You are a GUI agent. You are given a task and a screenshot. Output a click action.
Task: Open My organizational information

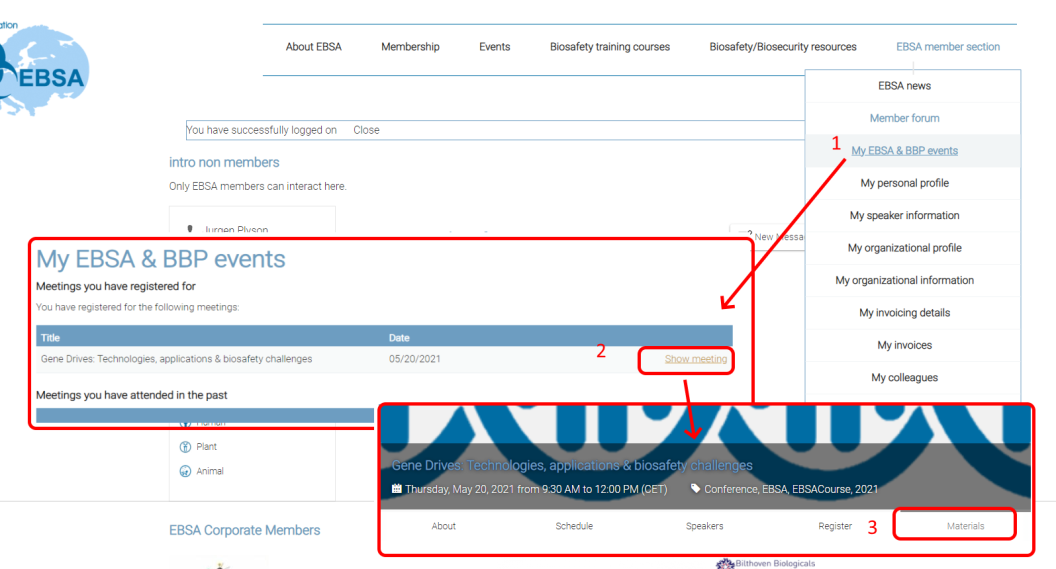pyautogui.click(x=904, y=280)
